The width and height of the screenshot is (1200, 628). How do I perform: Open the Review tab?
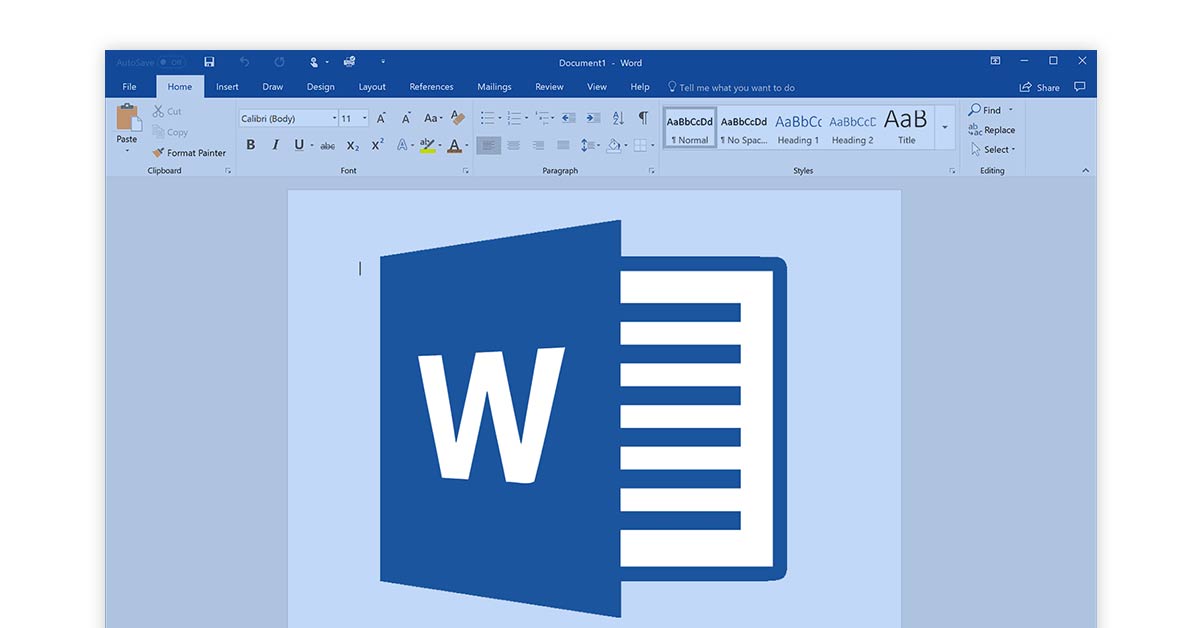click(549, 87)
